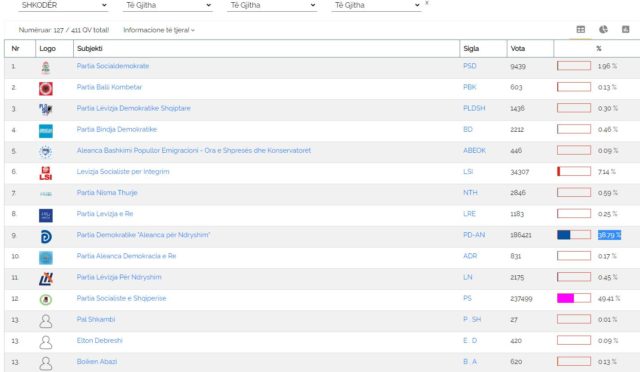The width and height of the screenshot is (640, 372).
Task: Open Partia Levizja e Re link
Action: [x=105, y=214]
